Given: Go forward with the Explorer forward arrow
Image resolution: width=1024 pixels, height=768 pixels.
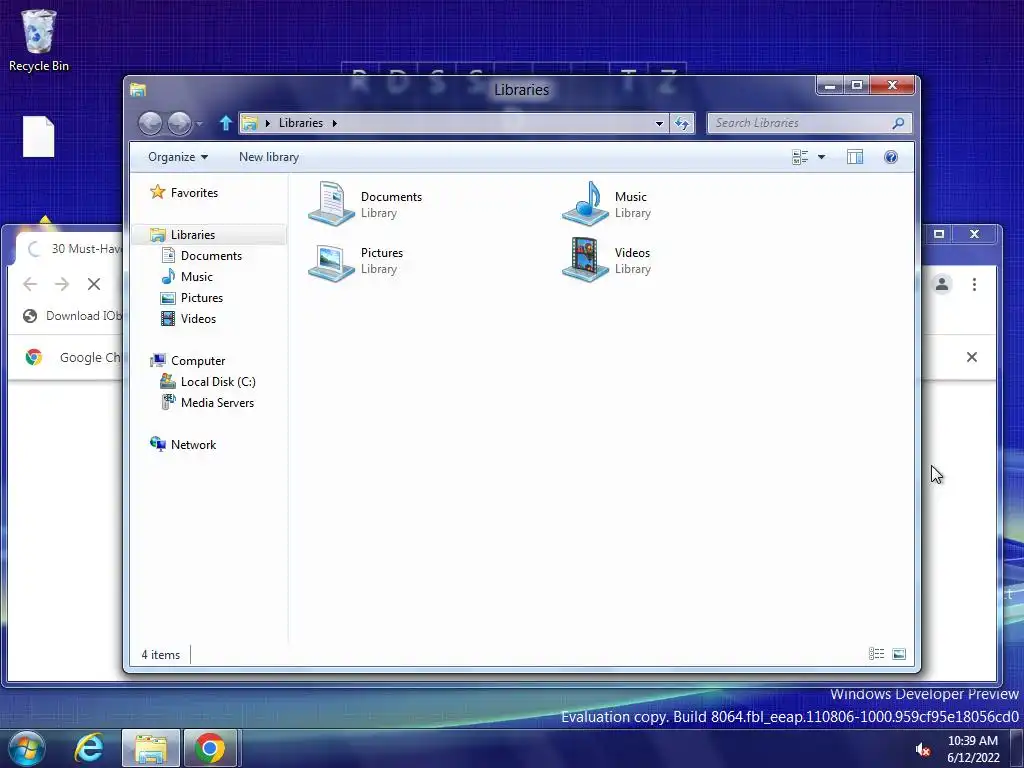Looking at the screenshot, I should click(x=180, y=123).
